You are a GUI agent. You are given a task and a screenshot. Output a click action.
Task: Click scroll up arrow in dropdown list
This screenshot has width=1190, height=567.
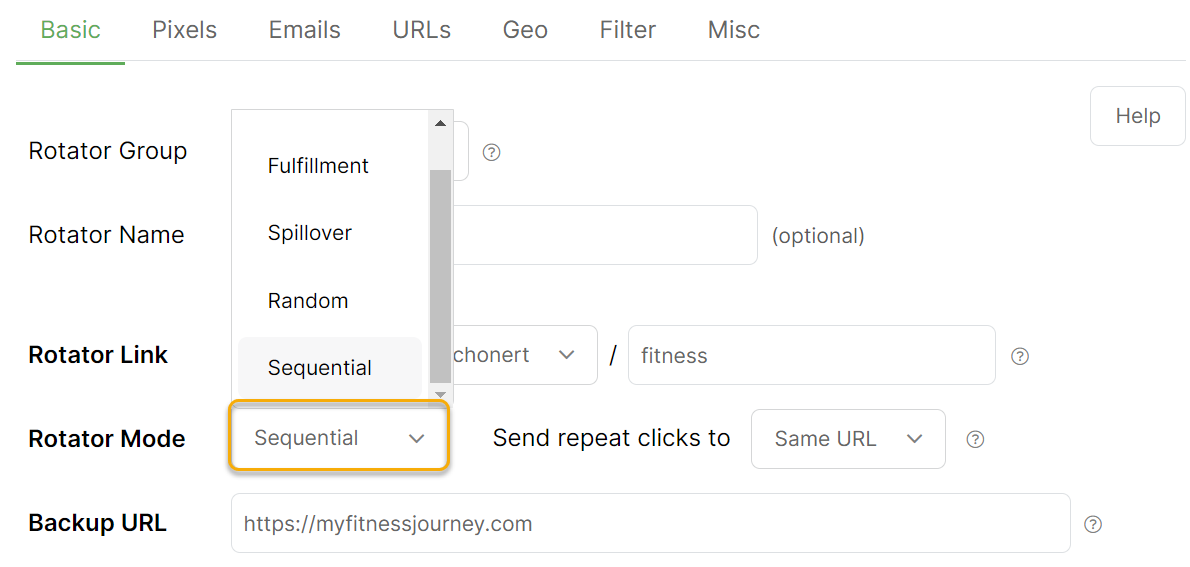[440, 123]
